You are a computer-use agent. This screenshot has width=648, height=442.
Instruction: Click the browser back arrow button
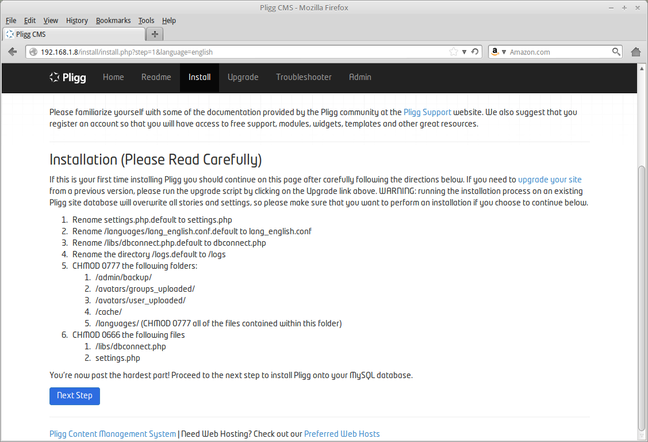click(x=13, y=52)
